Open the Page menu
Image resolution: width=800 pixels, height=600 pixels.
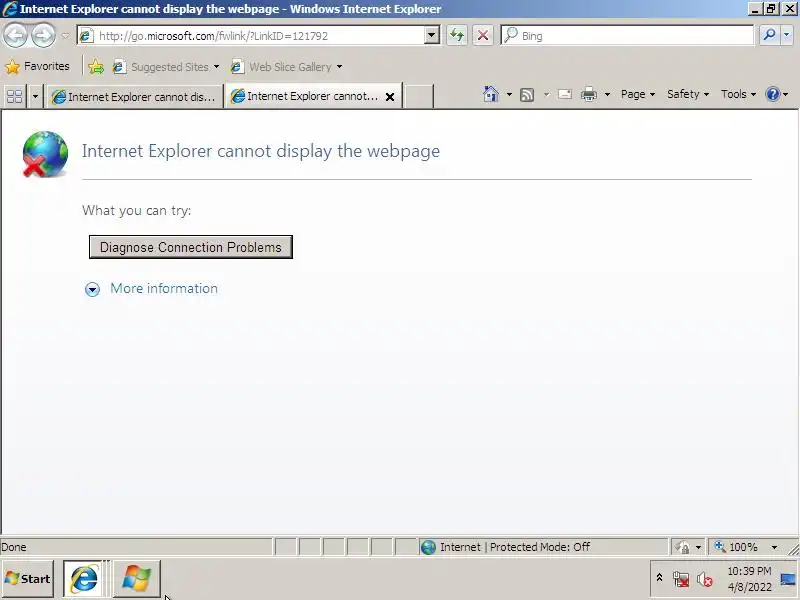(638, 94)
